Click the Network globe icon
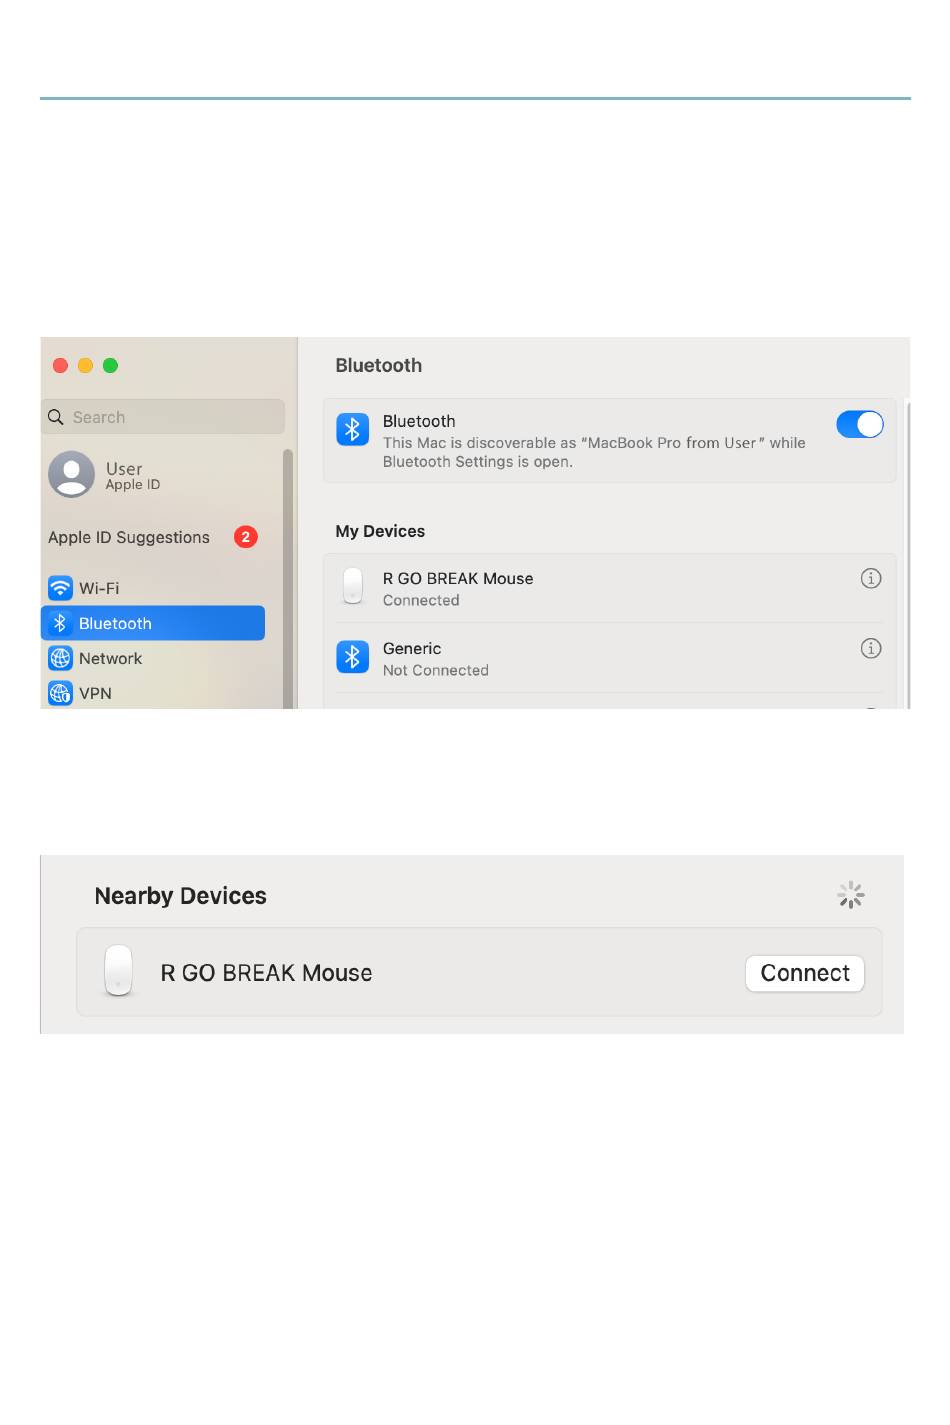Viewport: 950px width, 1425px height. 60,658
